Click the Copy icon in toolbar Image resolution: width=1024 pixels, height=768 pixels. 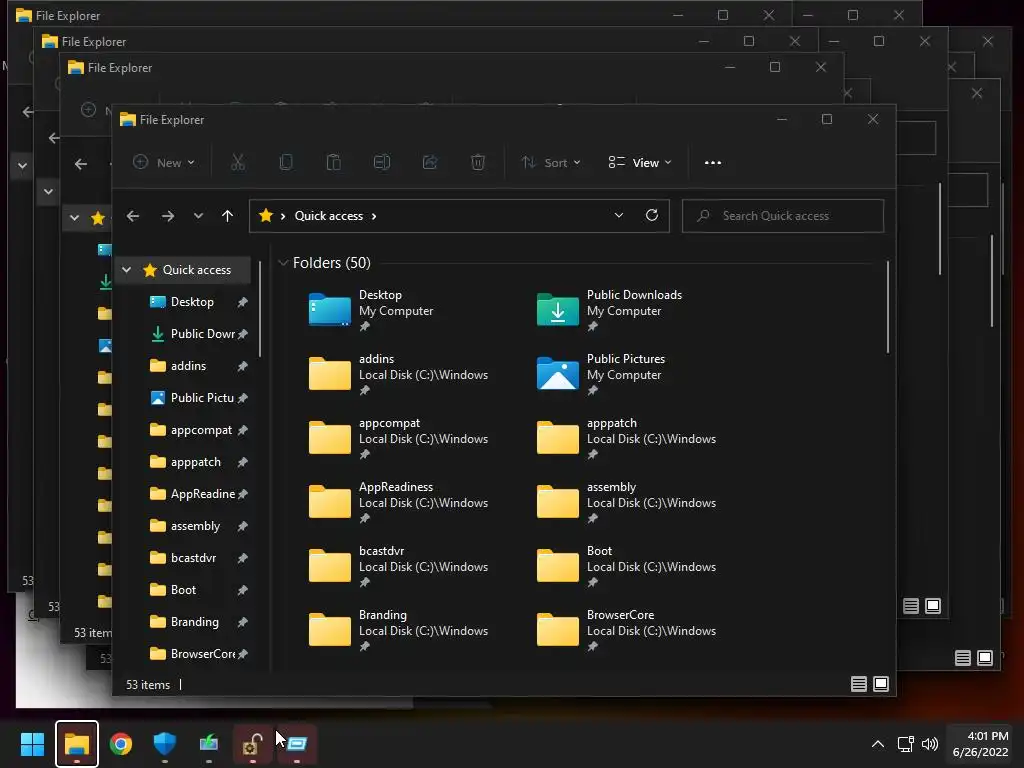point(285,162)
